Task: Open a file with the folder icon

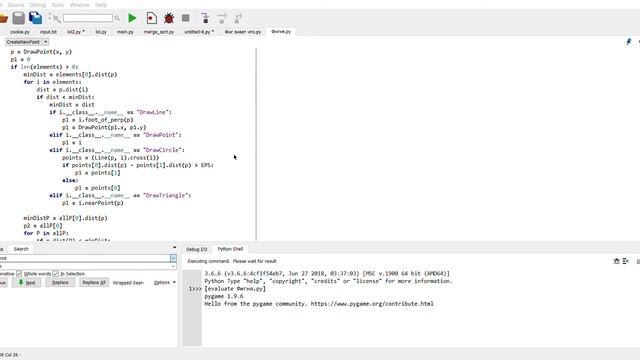Action: pyautogui.click(x=3, y=18)
